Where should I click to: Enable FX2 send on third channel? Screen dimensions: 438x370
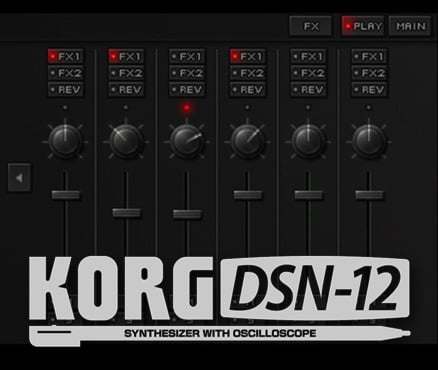coord(187,73)
